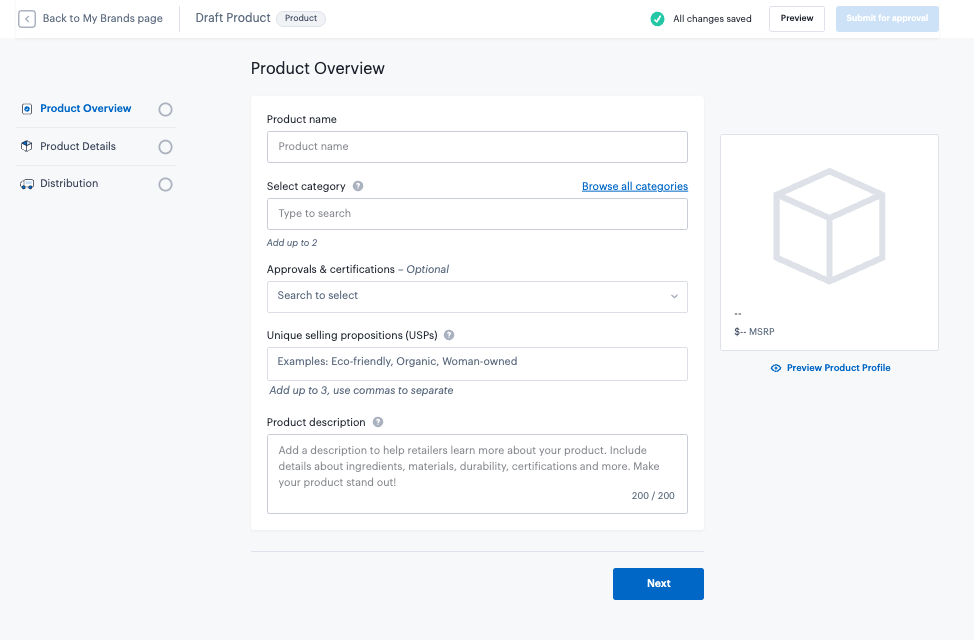Screen dimensions: 974x640
Task: Click the back arrow icon
Action: point(27,19)
